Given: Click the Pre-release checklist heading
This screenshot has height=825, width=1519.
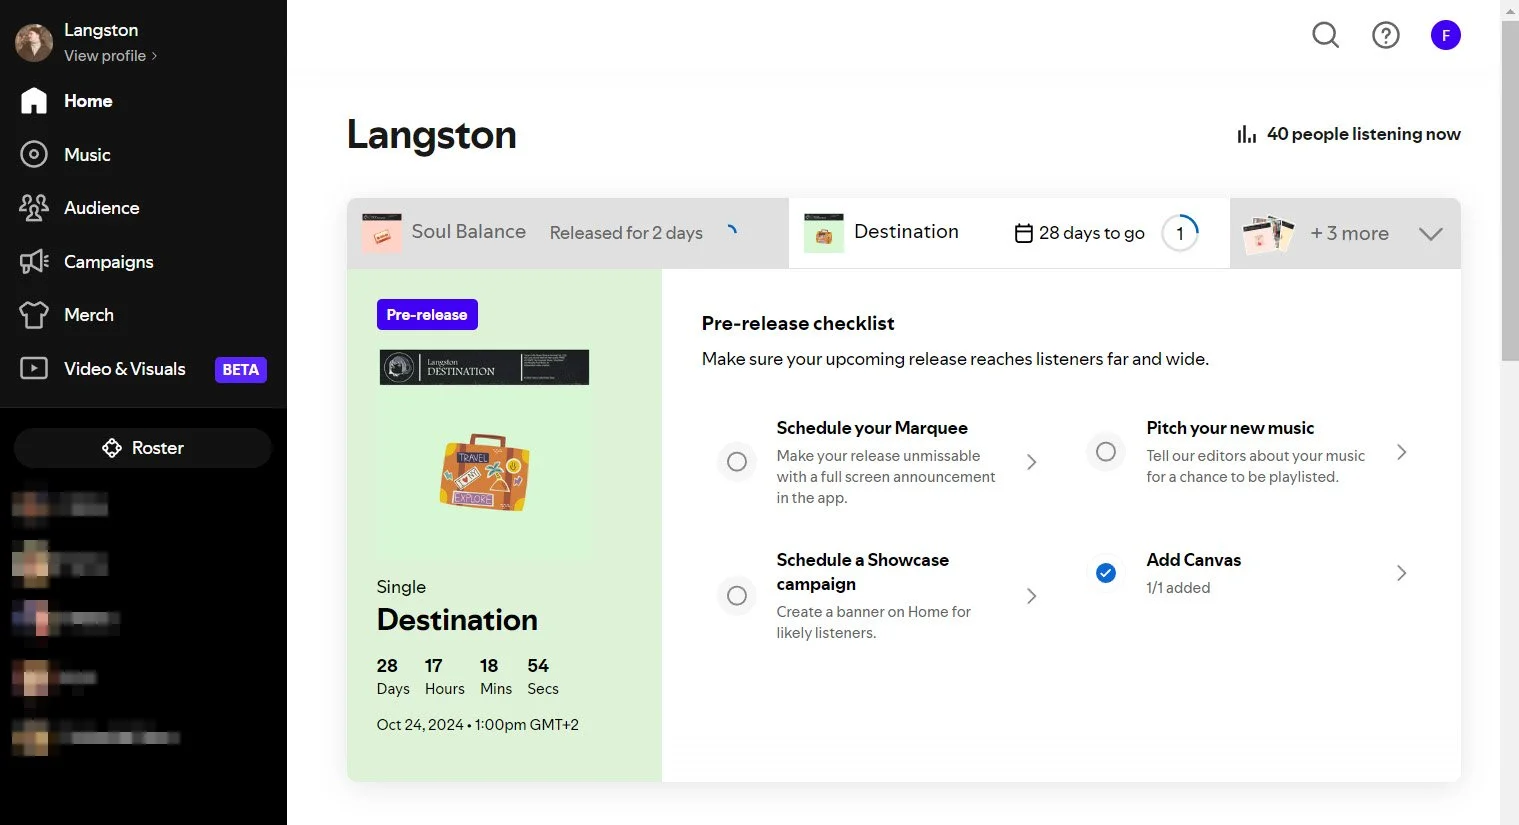Looking at the screenshot, I should [798, 323].
